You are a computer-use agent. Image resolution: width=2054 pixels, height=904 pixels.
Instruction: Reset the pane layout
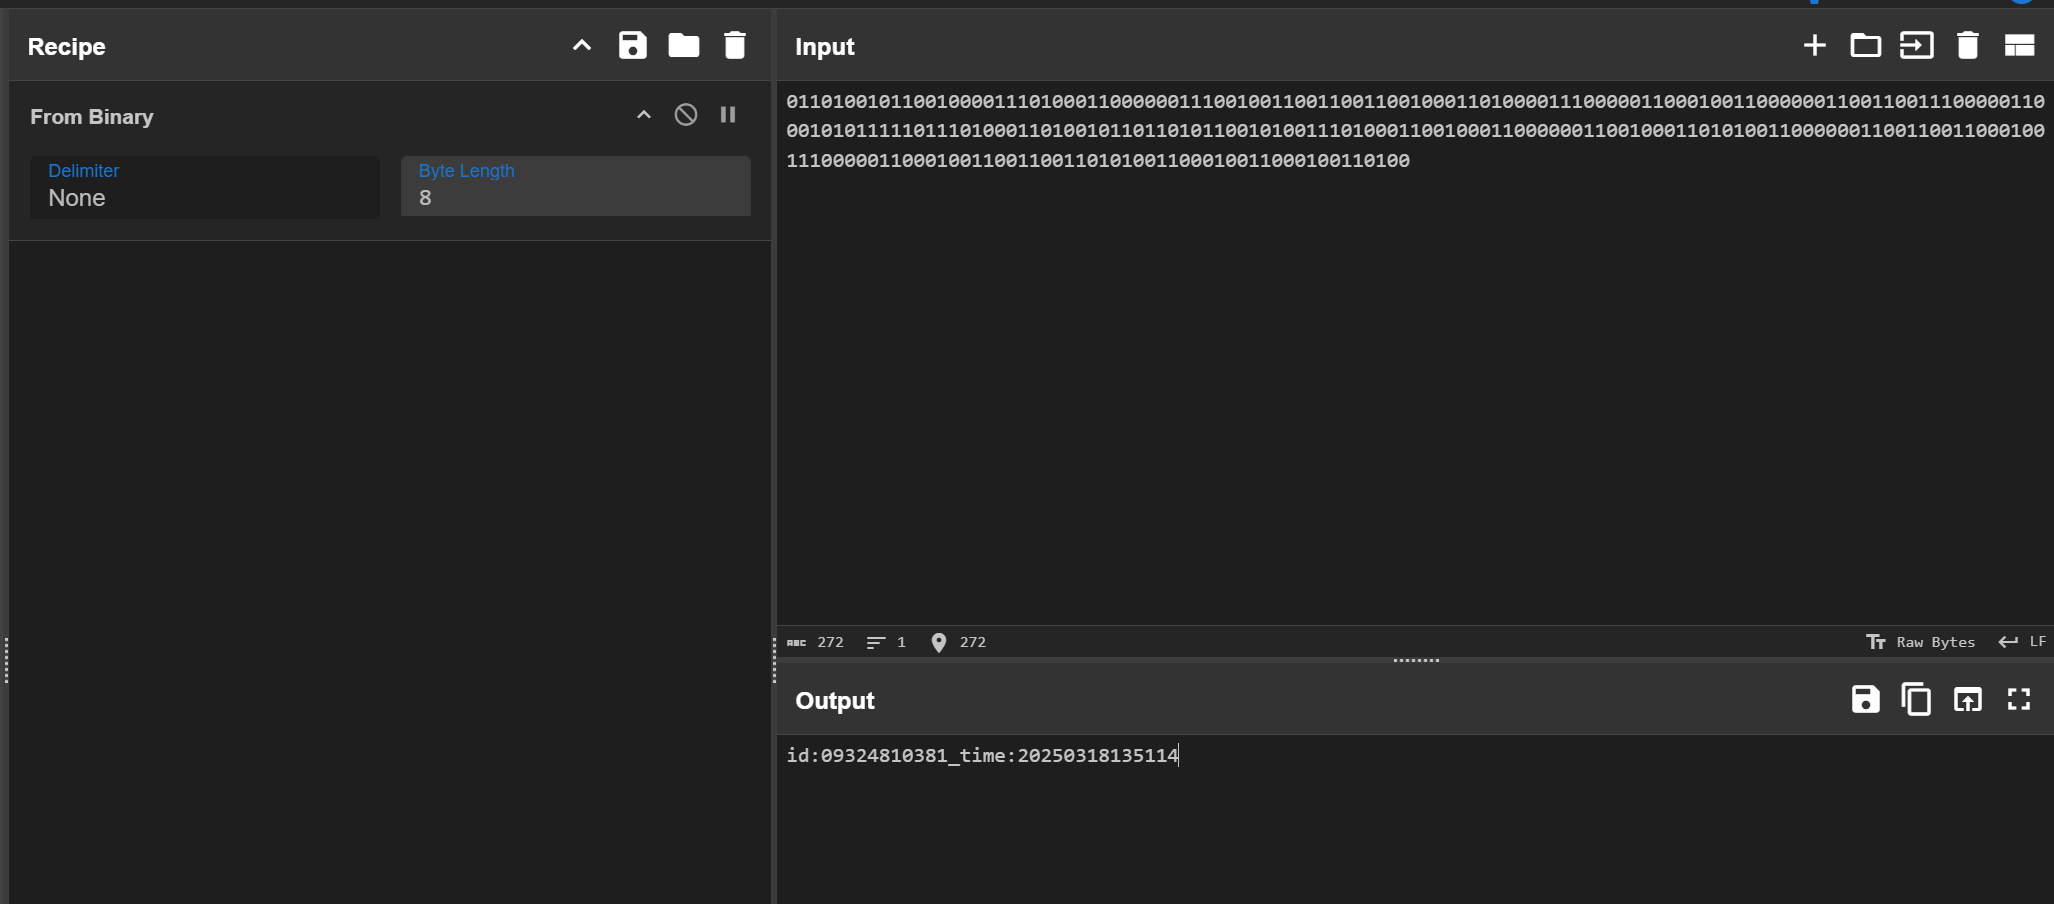tap(2020, 45)
